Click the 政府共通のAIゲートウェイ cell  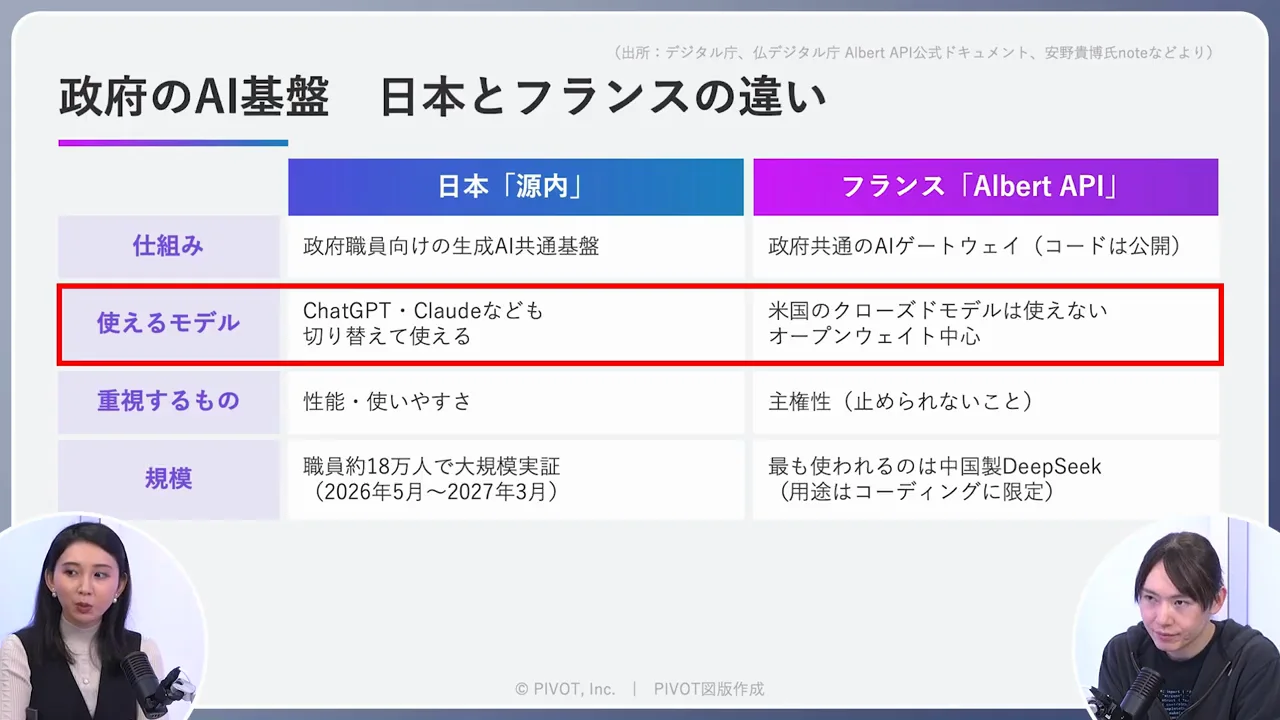click(985, 246)
